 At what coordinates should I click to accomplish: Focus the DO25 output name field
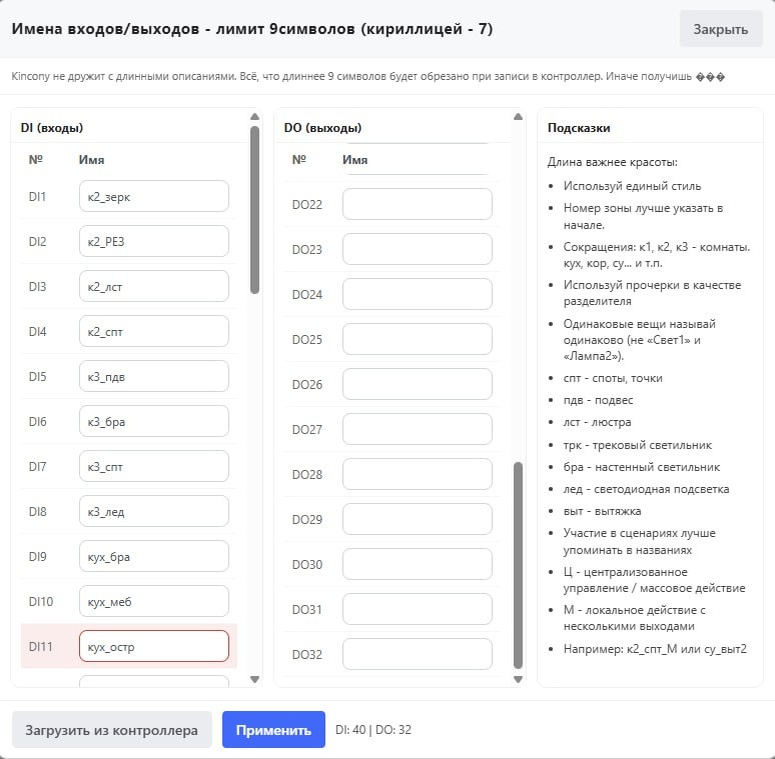point(417,339)
